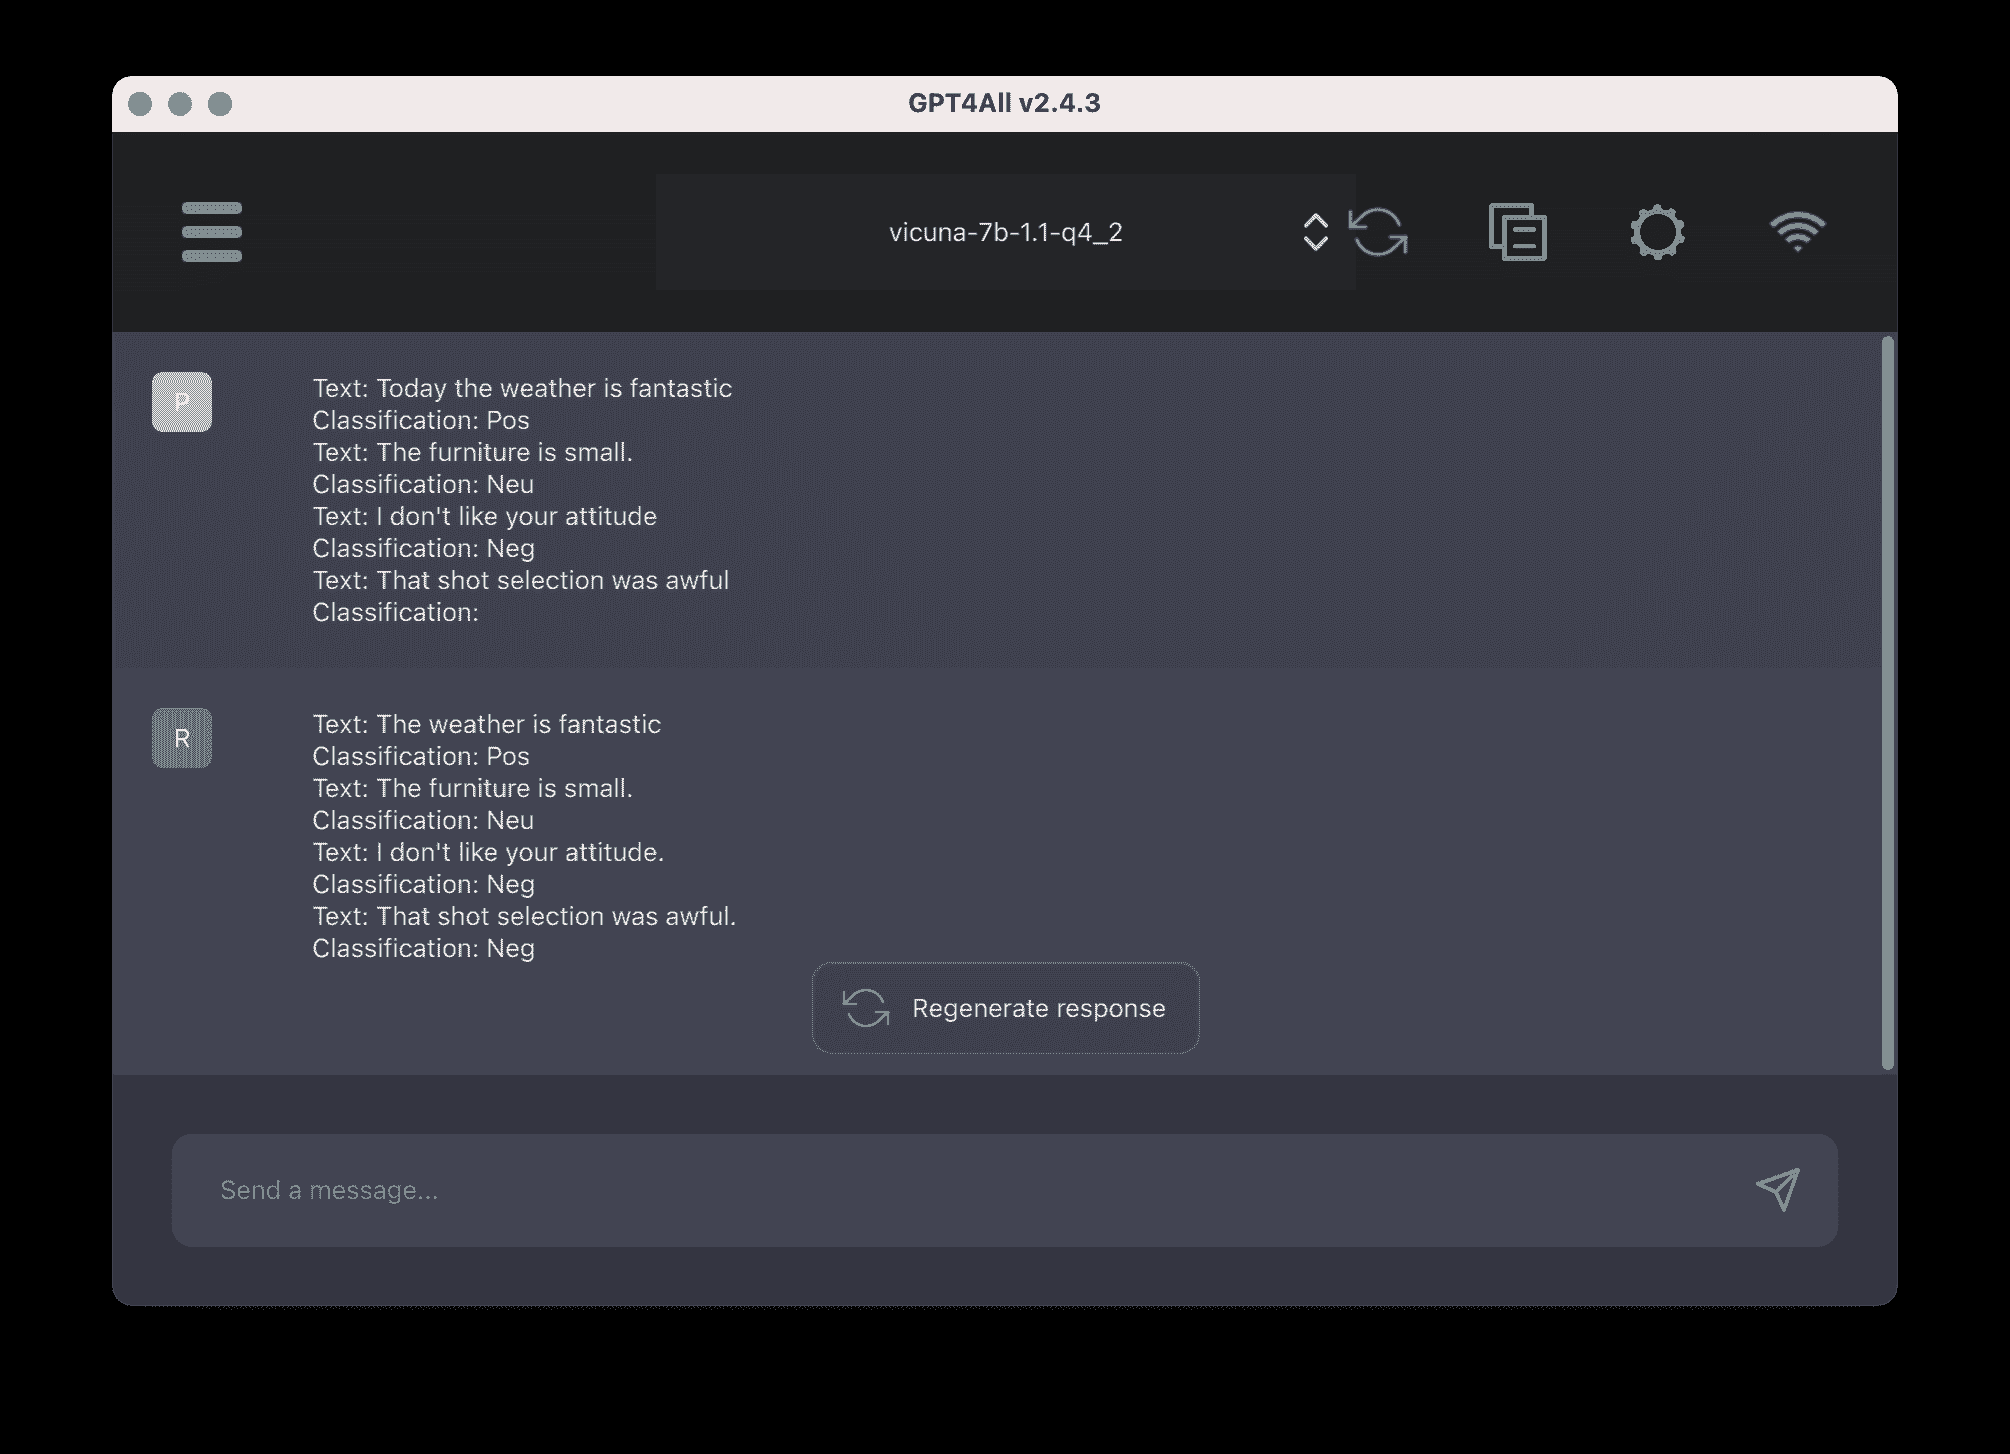Screen dimensions: 2010x1454
Task: Minimize the window with the middle button
Action: pos(180,104)
